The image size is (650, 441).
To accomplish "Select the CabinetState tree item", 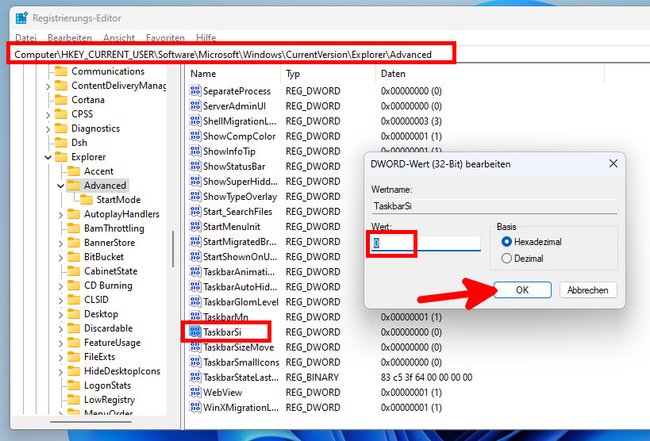I will [111, 271].
